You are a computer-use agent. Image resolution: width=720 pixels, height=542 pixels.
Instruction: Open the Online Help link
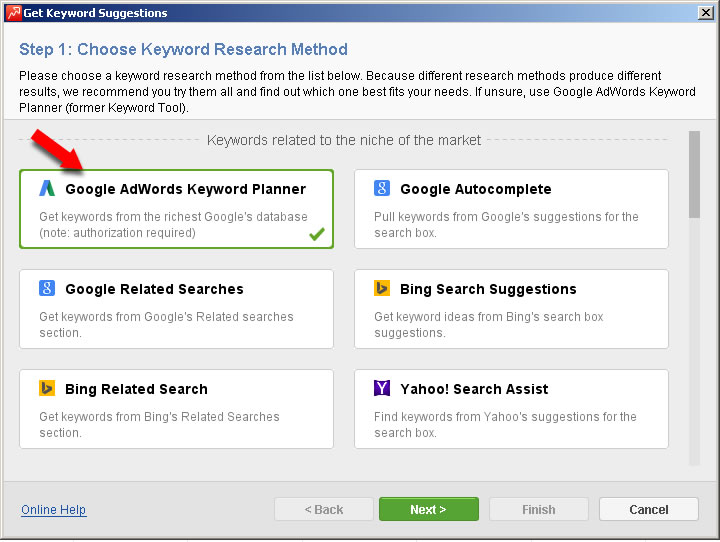point(53,509)
